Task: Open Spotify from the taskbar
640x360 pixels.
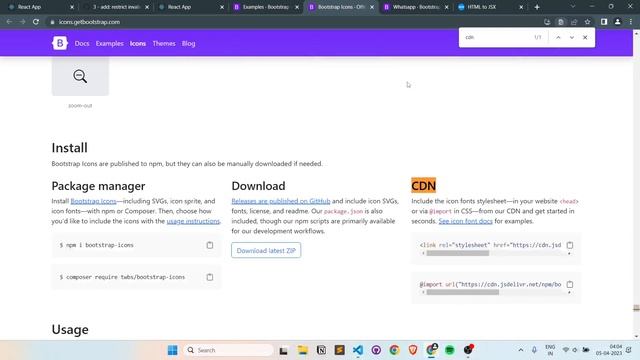Action: 450,350
